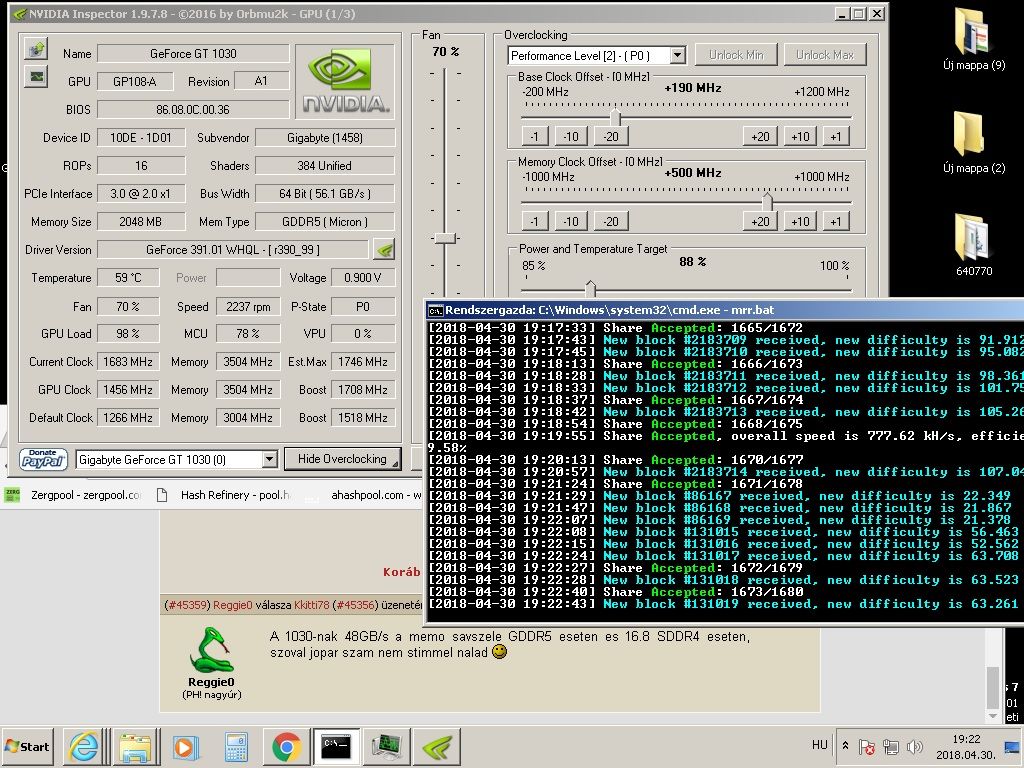Open Gigabyte GeForce GT 1030 GPU selector
The image size is (1024, 768).
(177, 460)
